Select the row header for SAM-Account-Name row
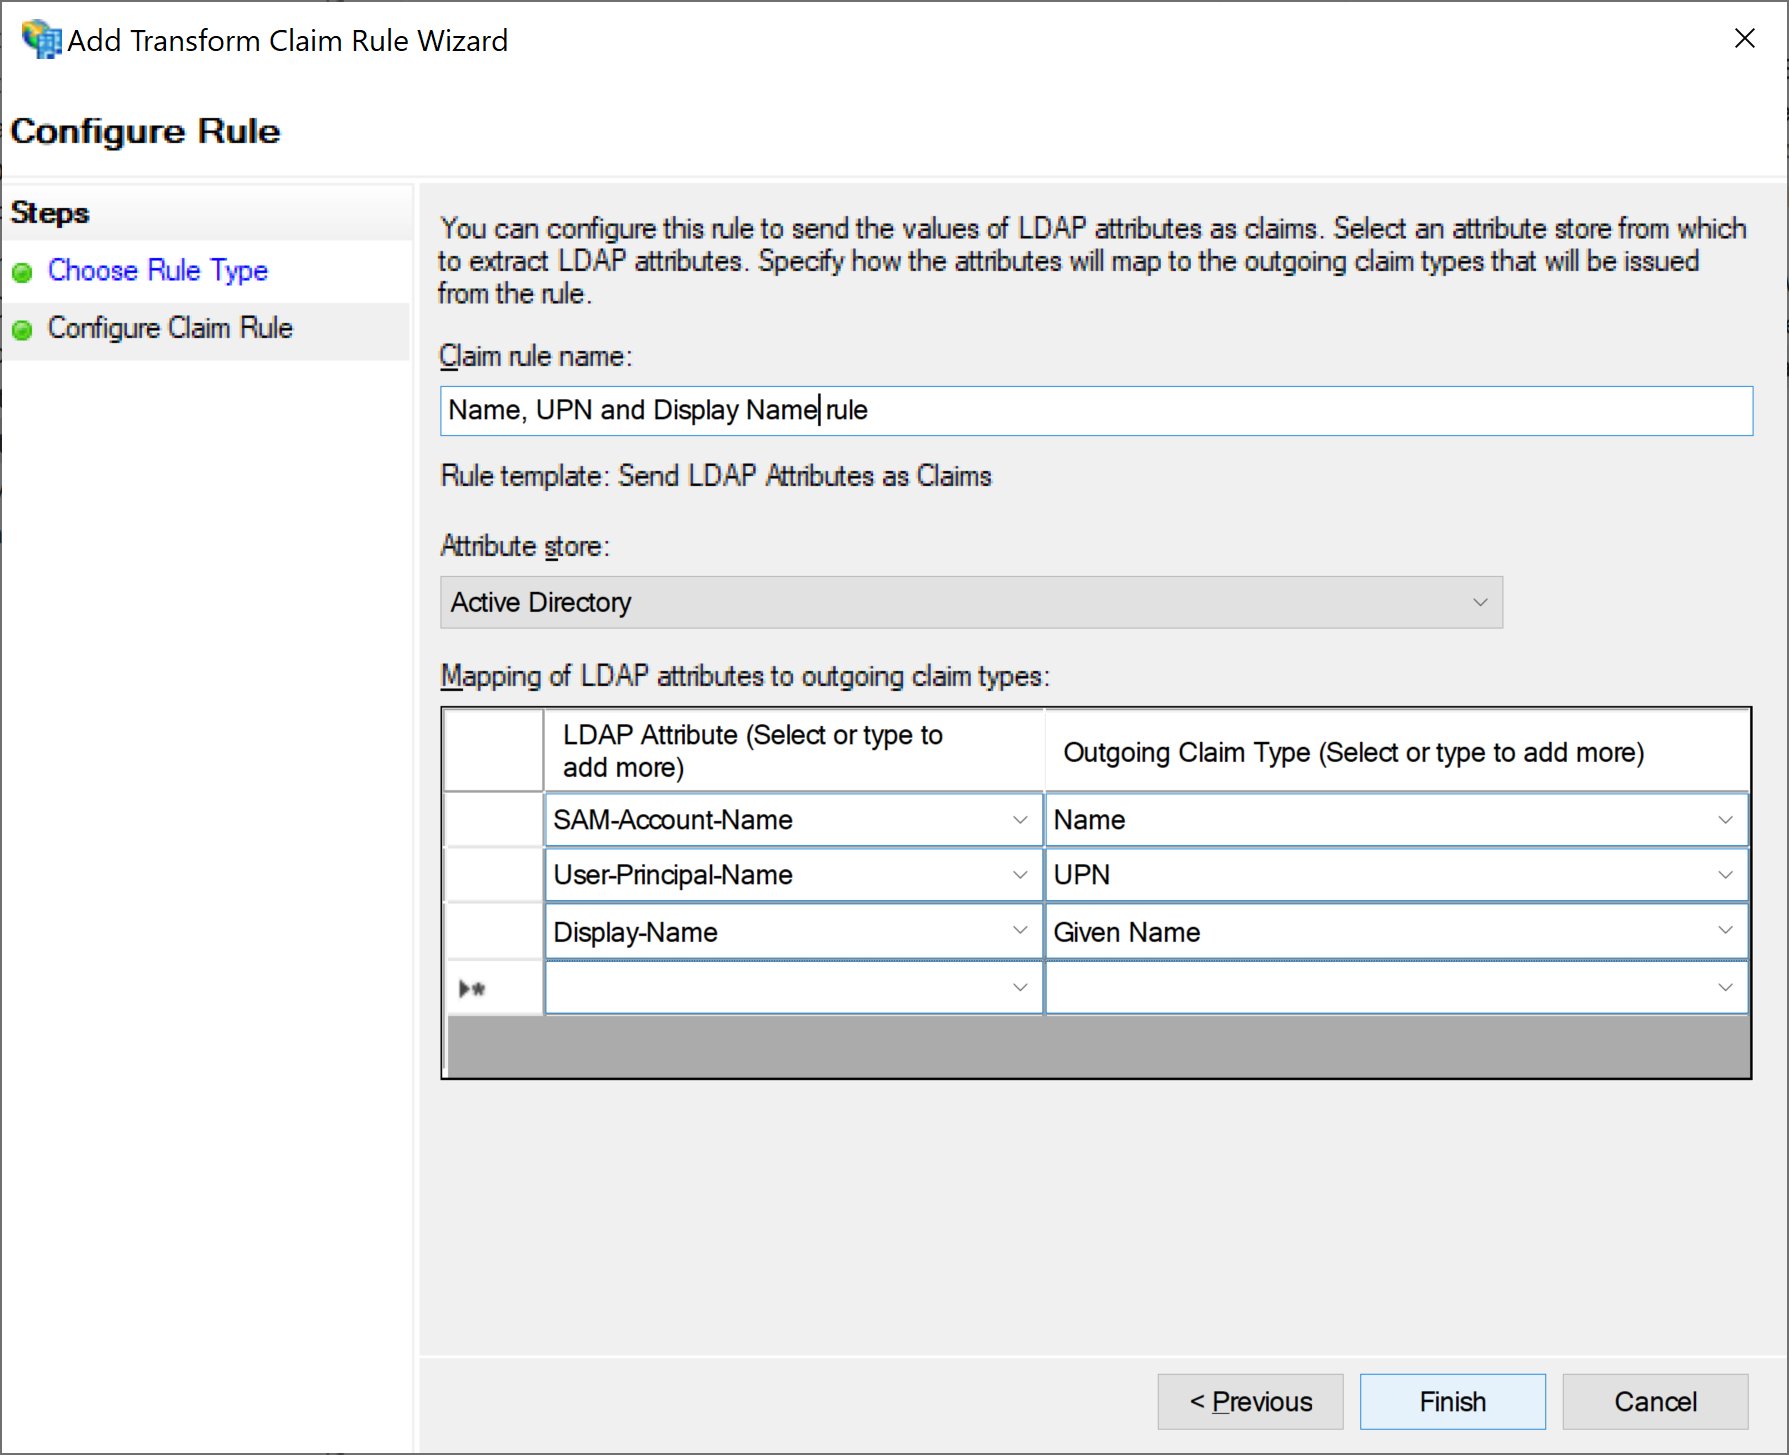The height and width of the screenshot is (1455, 1789). [x=494, y=820]
